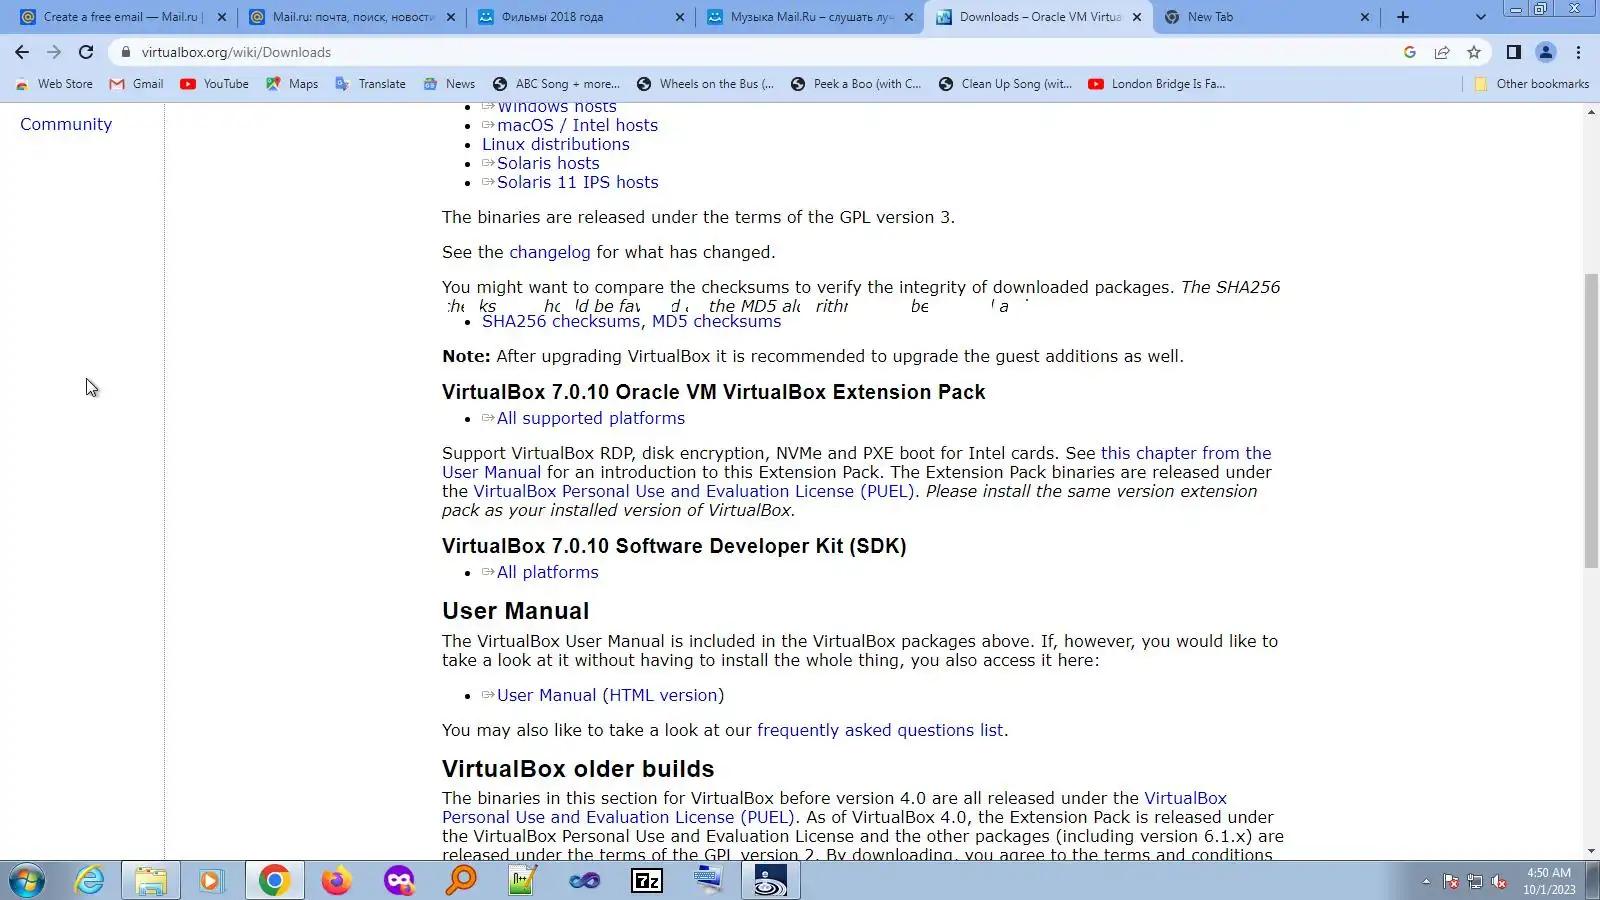Image resolution: width=1600 pixels, height=900 pixels.
Task: Open the Peek a Boo bookmark
Action: click(856, 84)
